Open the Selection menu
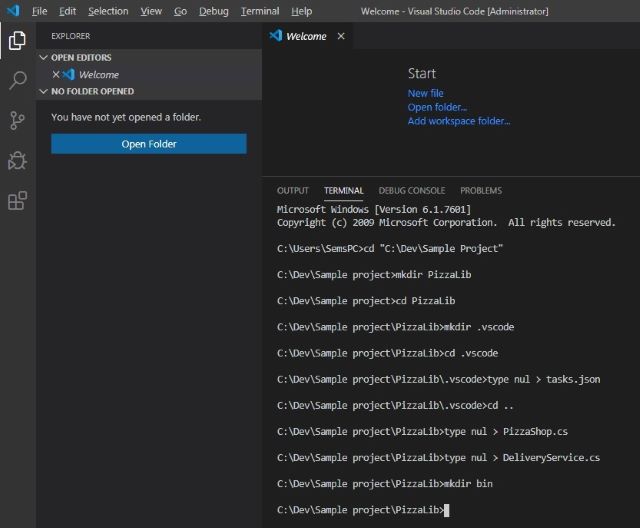Screen dimensions: 640x528 tap(108, 11)
